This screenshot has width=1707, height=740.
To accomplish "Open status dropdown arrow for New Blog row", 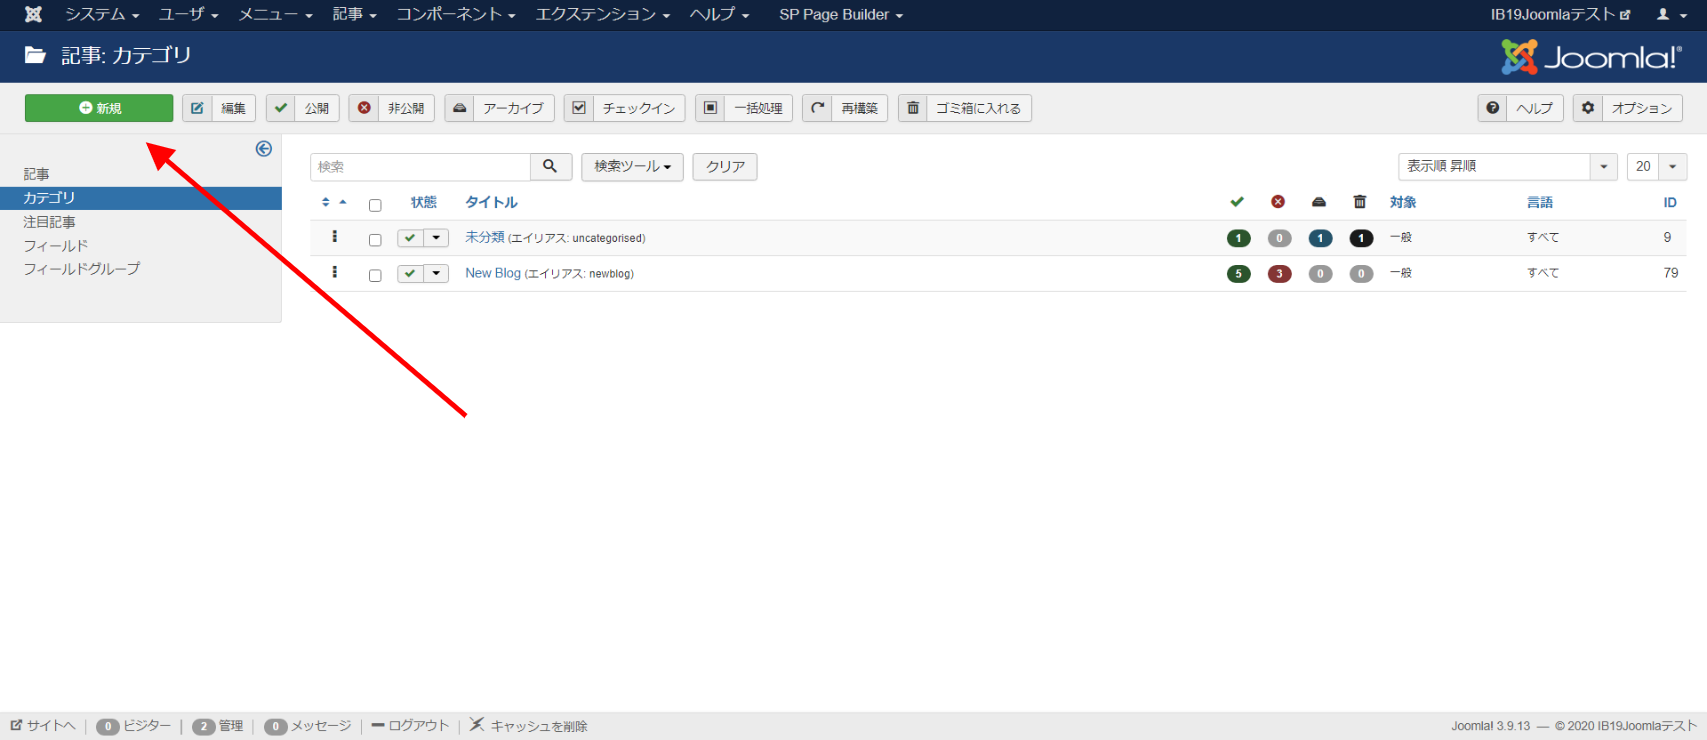I will click(x=436, y=273).
